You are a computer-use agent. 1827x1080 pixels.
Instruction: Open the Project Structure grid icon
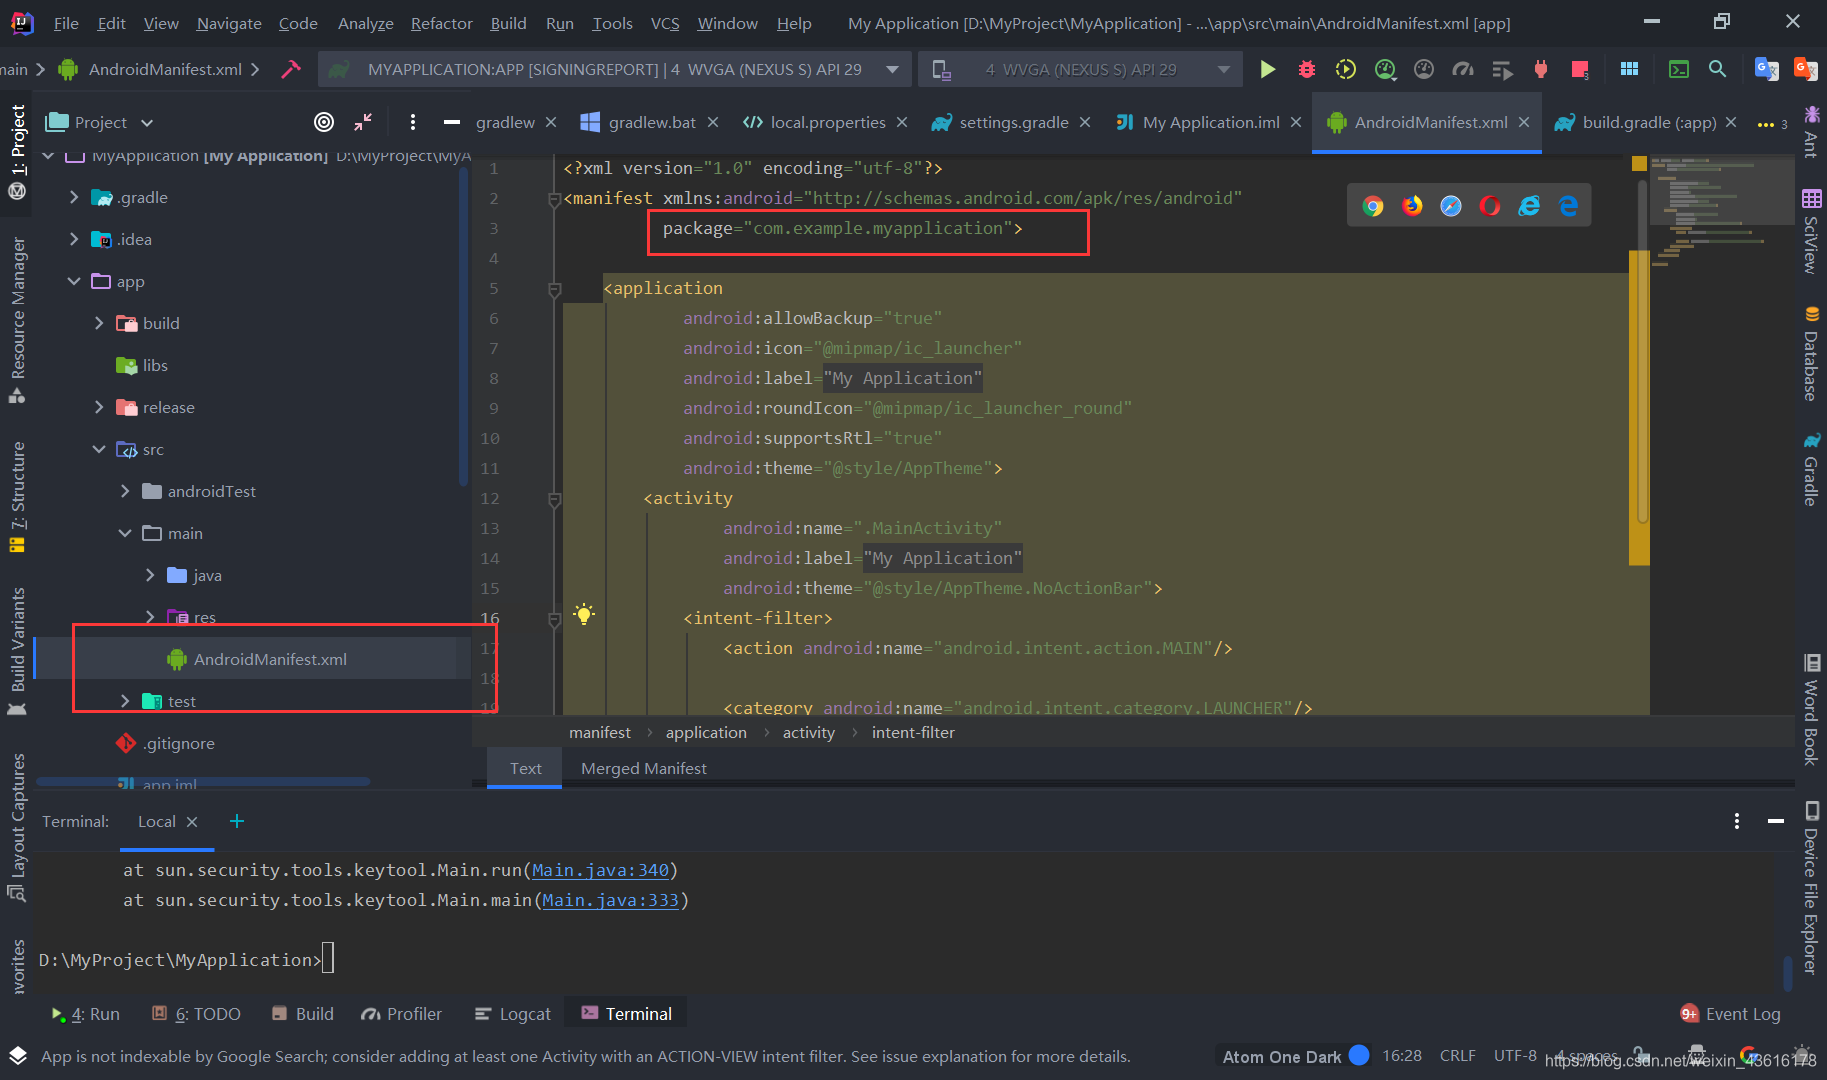tap(1629, 69)
